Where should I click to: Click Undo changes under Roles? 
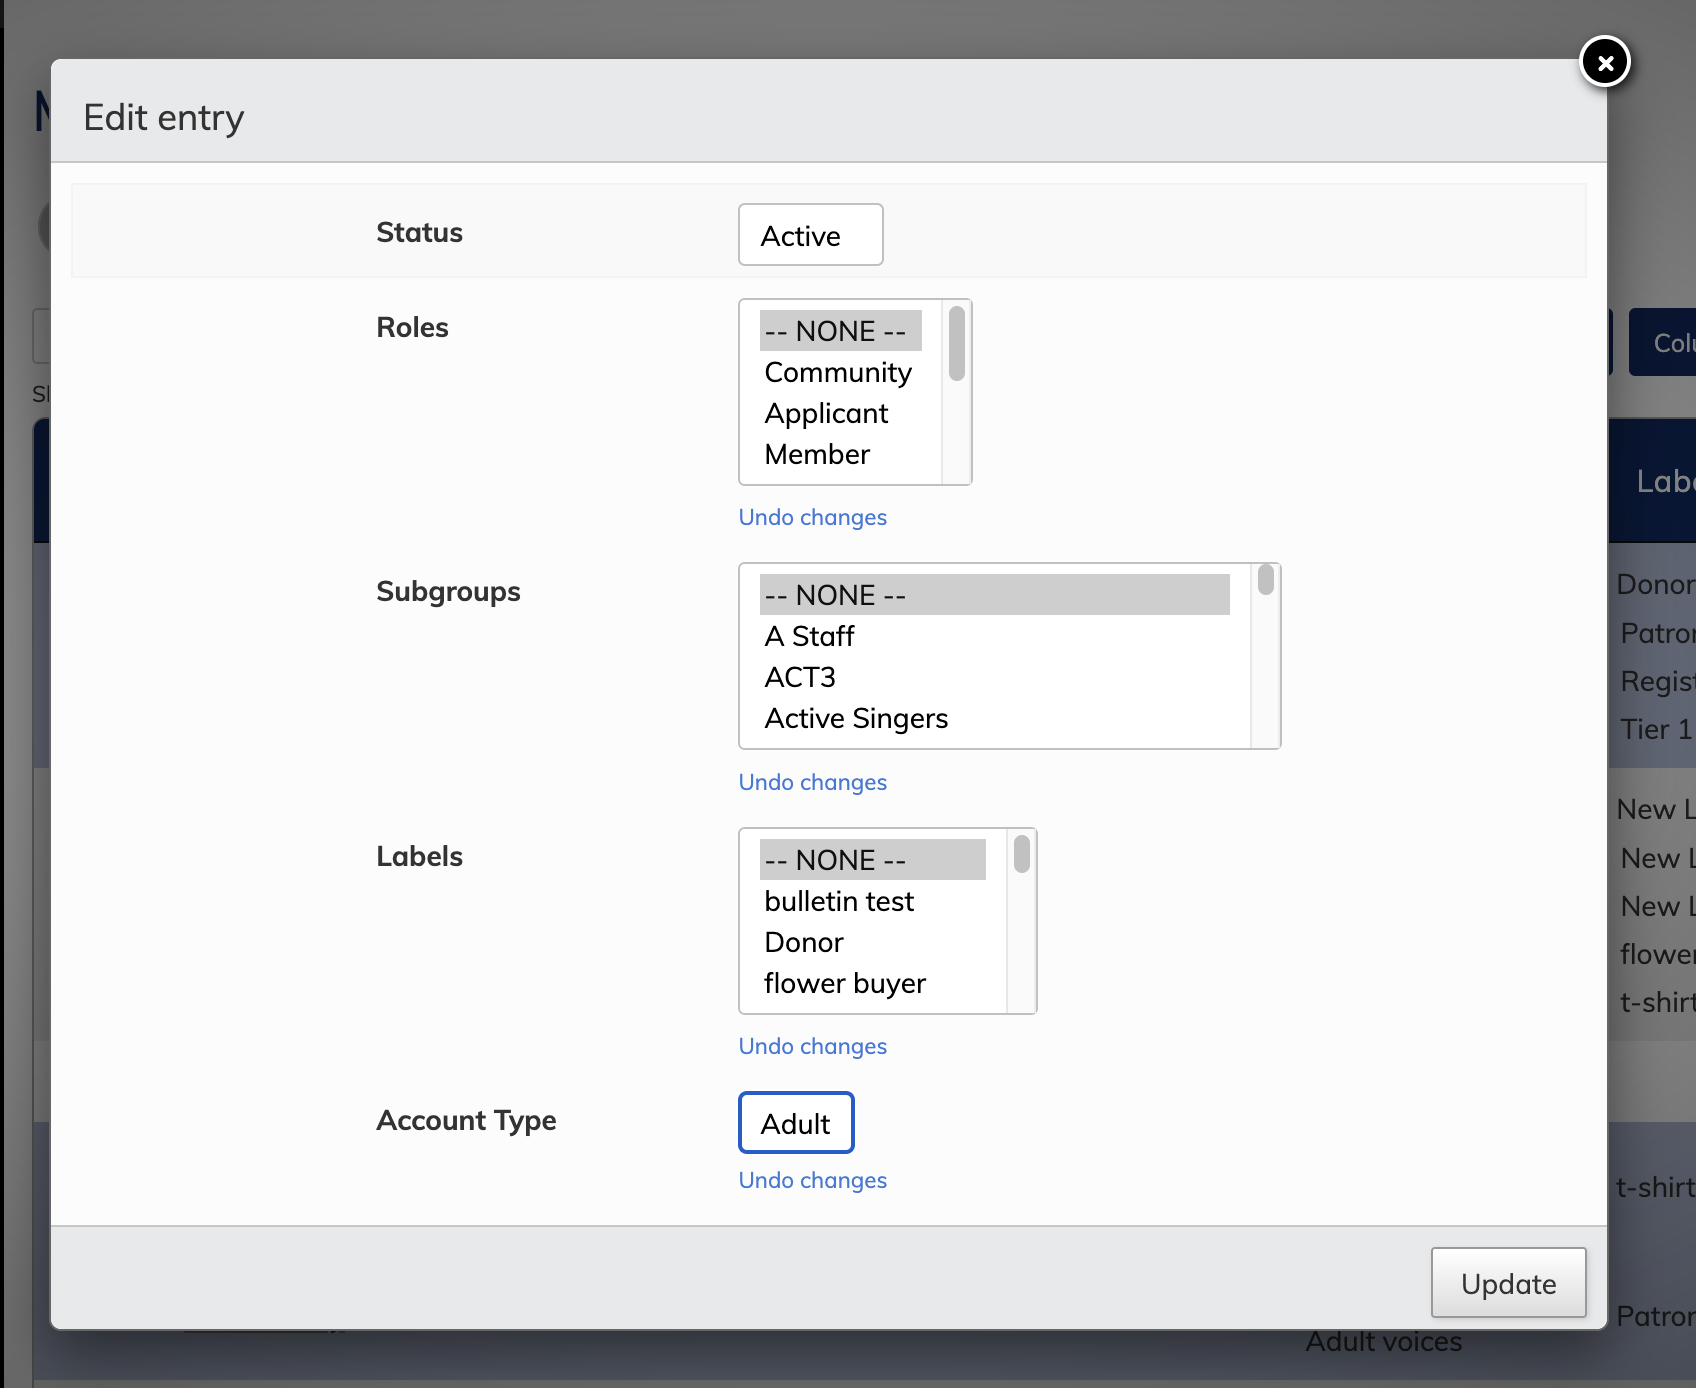click(x=812, y=517)
